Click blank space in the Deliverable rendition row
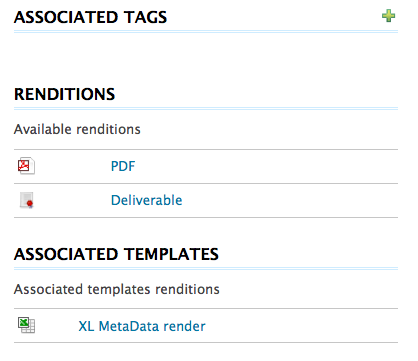This screenshot has width=418, height=361. click(x=290, y=200)
